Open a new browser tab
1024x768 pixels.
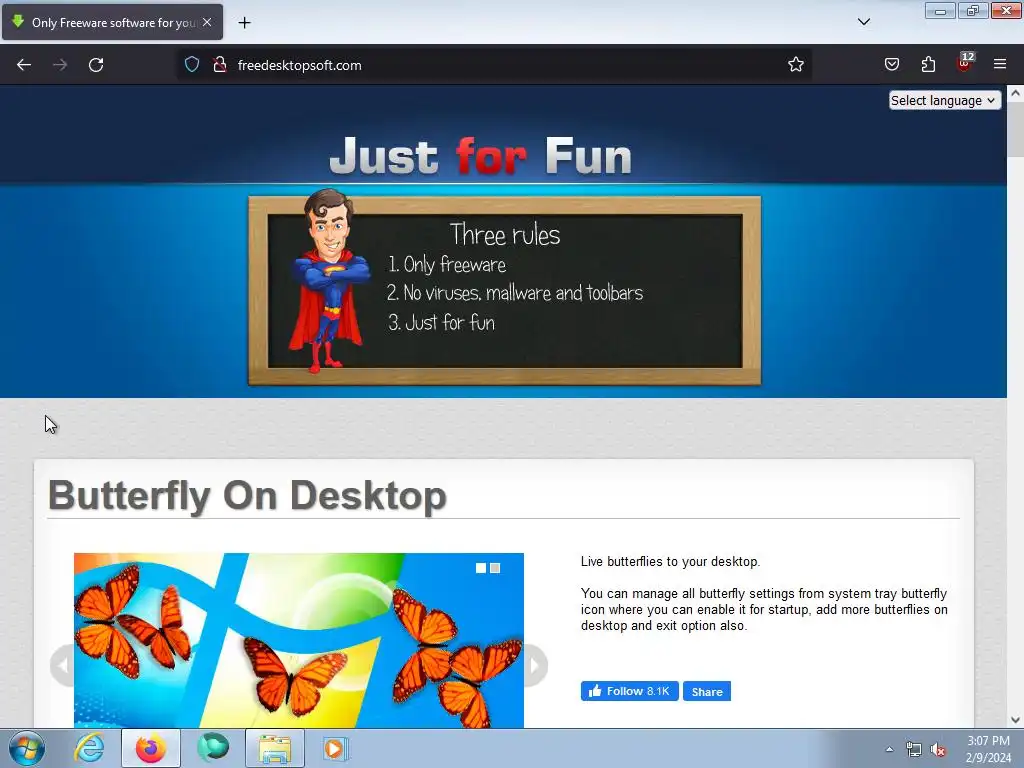(x=244, y=23)
